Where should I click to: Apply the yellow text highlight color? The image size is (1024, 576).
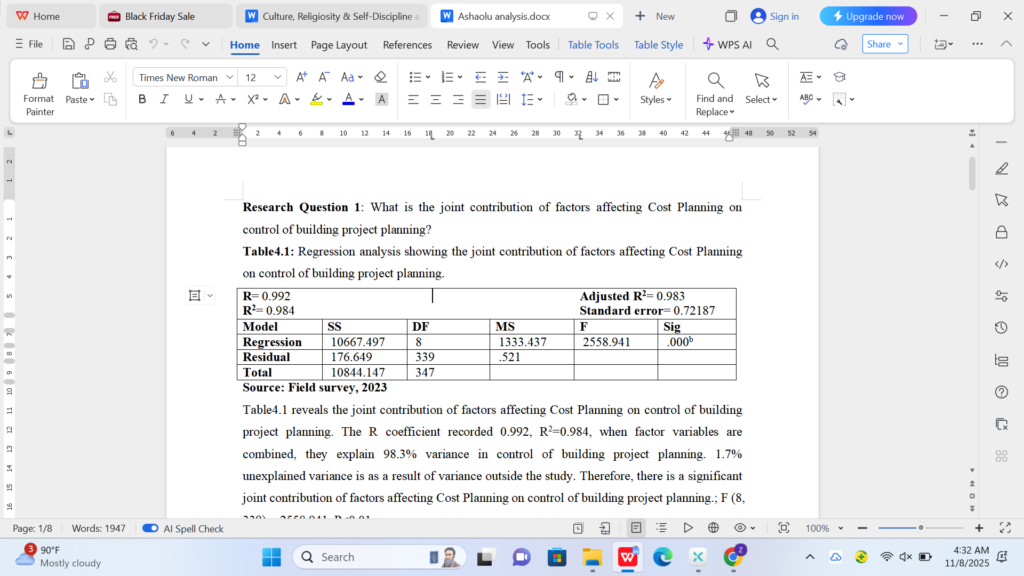tap(316, 99)
